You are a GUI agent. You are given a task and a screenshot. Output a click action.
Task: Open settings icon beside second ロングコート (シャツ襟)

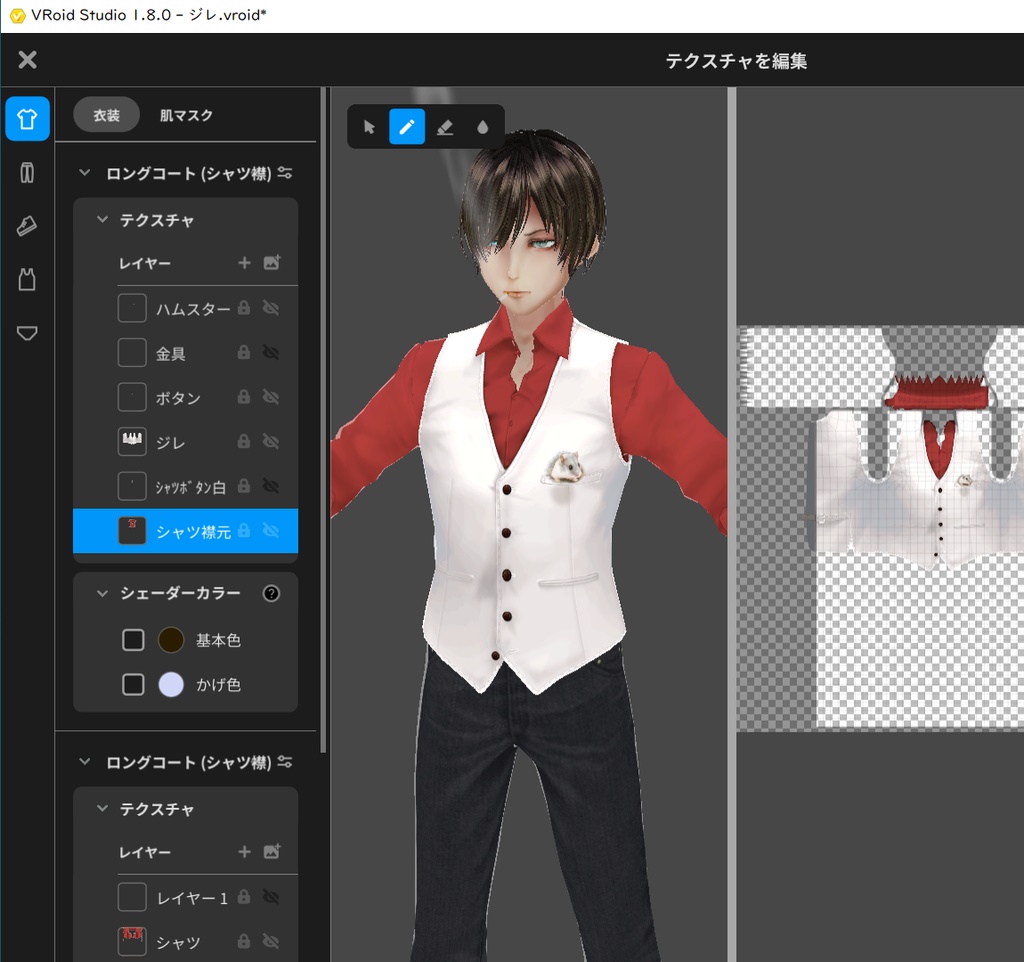(285, 762)
